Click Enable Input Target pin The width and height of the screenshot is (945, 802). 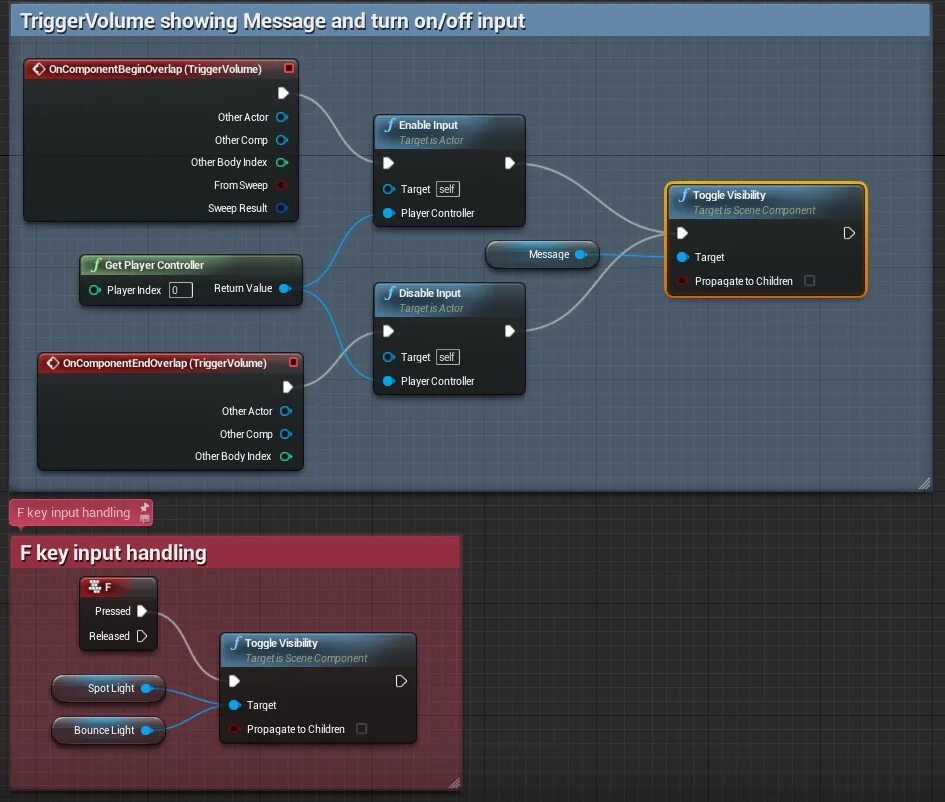coord(389,189)
